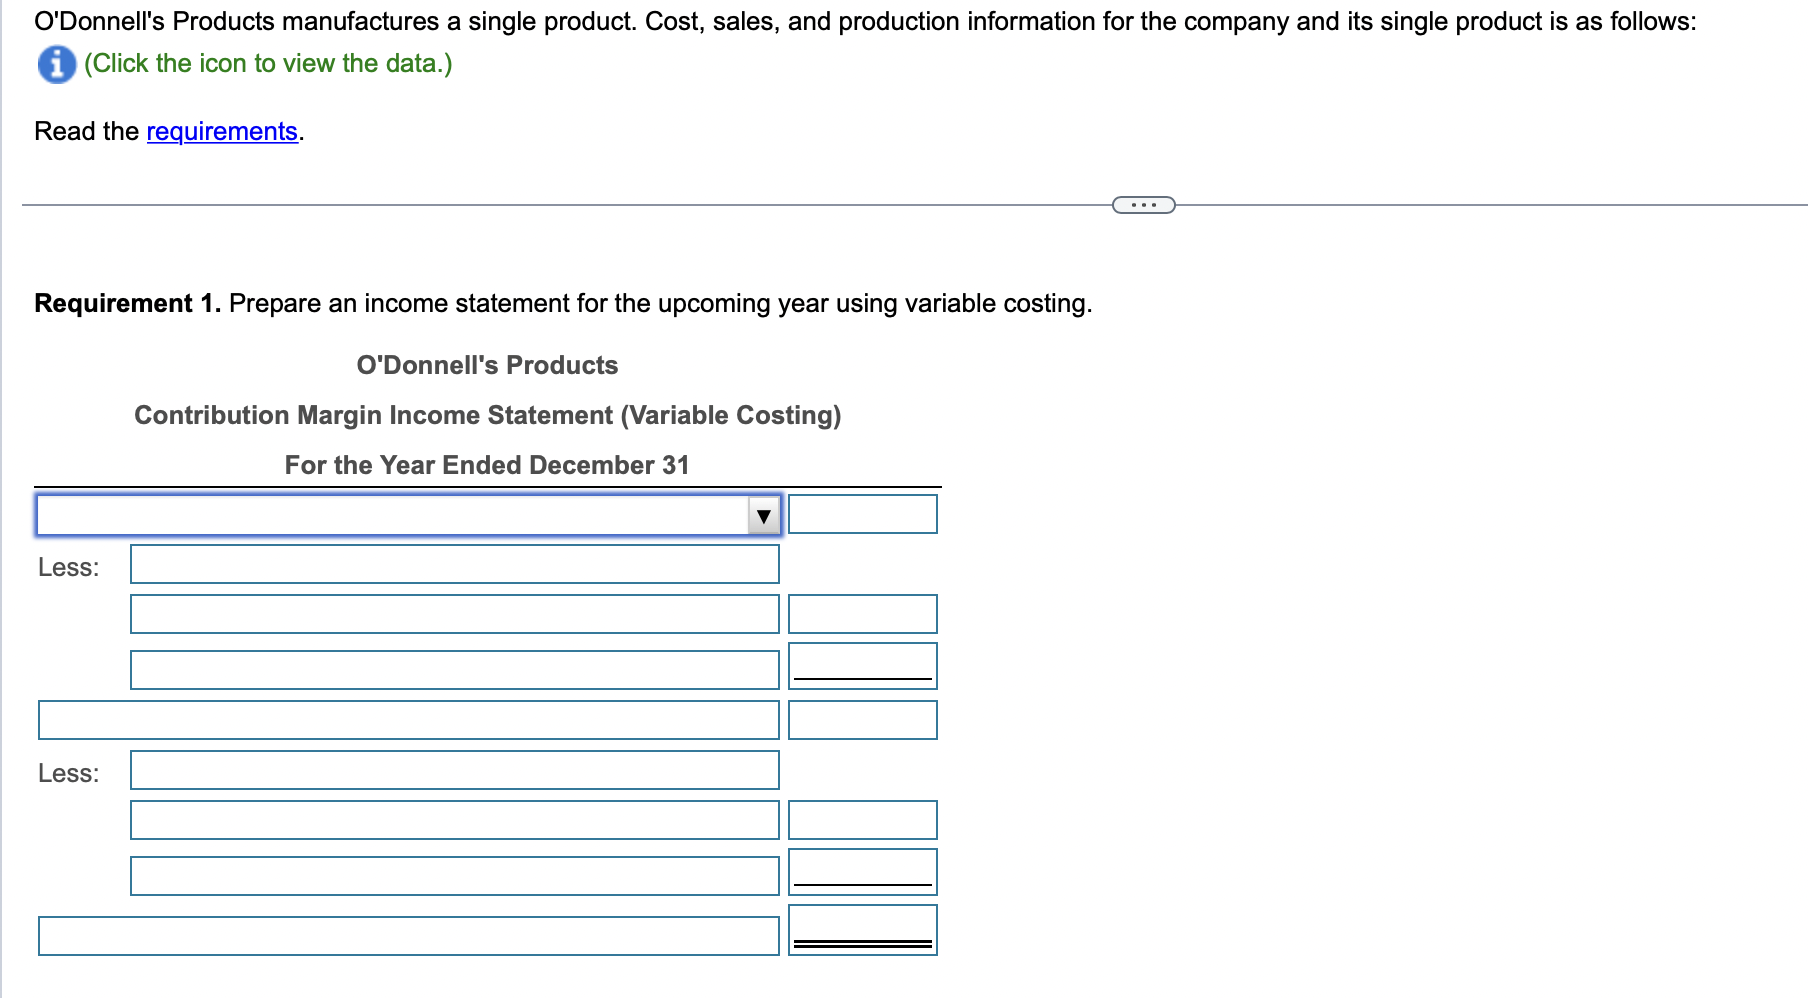Click the first single-underlined amount field
This screenshot has width=1808, height=998.
[862, 666]
